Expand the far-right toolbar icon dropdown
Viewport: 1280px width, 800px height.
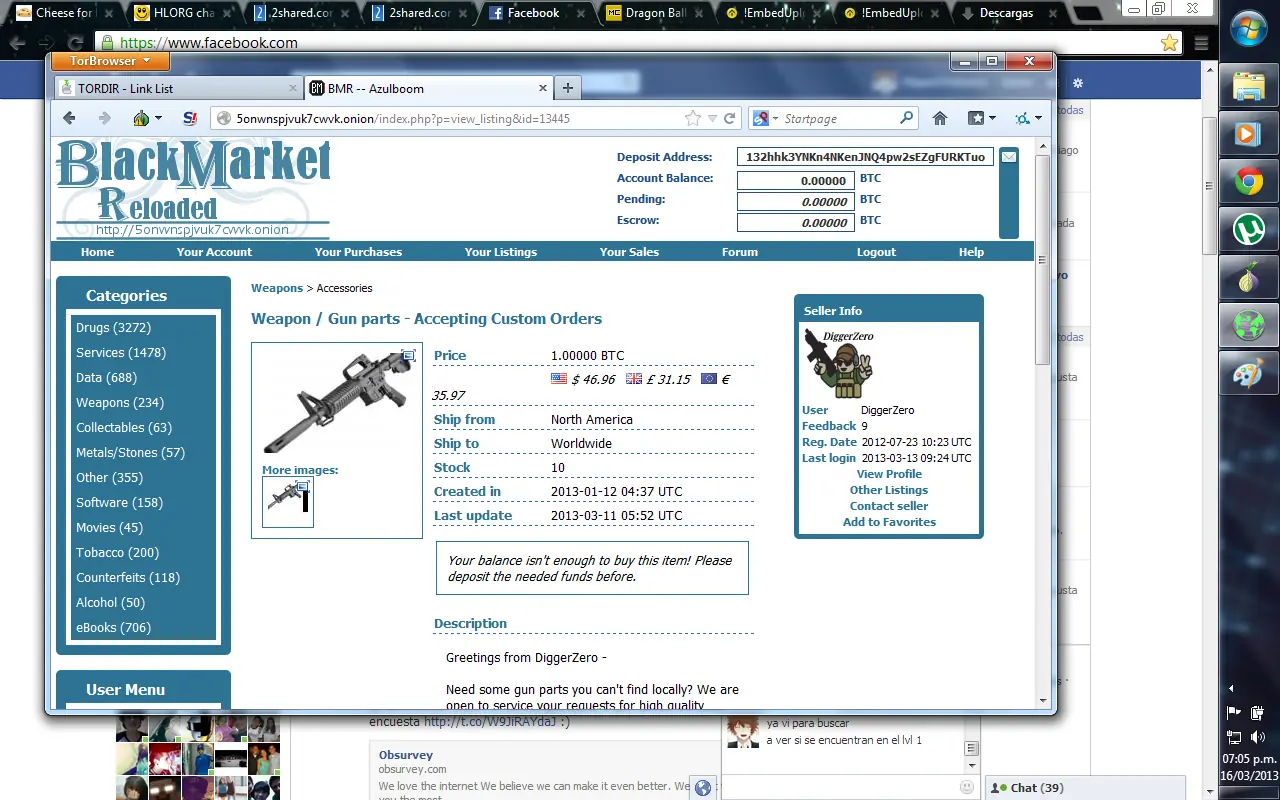(x=1038, y=118)
